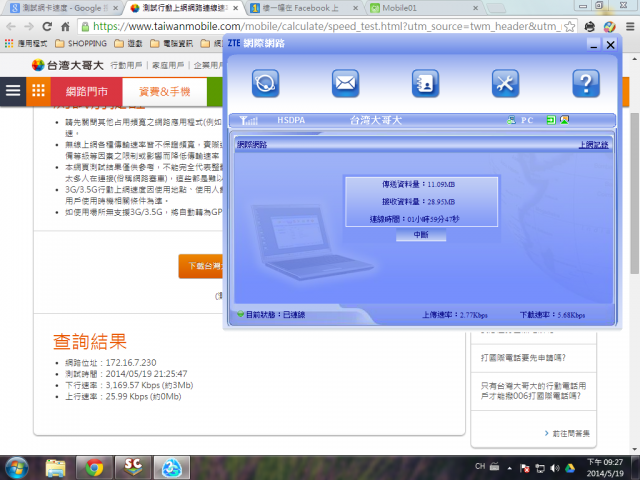Open the ZTE SMS message envelope icon
Image resolution: width=640 pixels, height=480 pixels.
pyautogui.click(x=345, y=84)
